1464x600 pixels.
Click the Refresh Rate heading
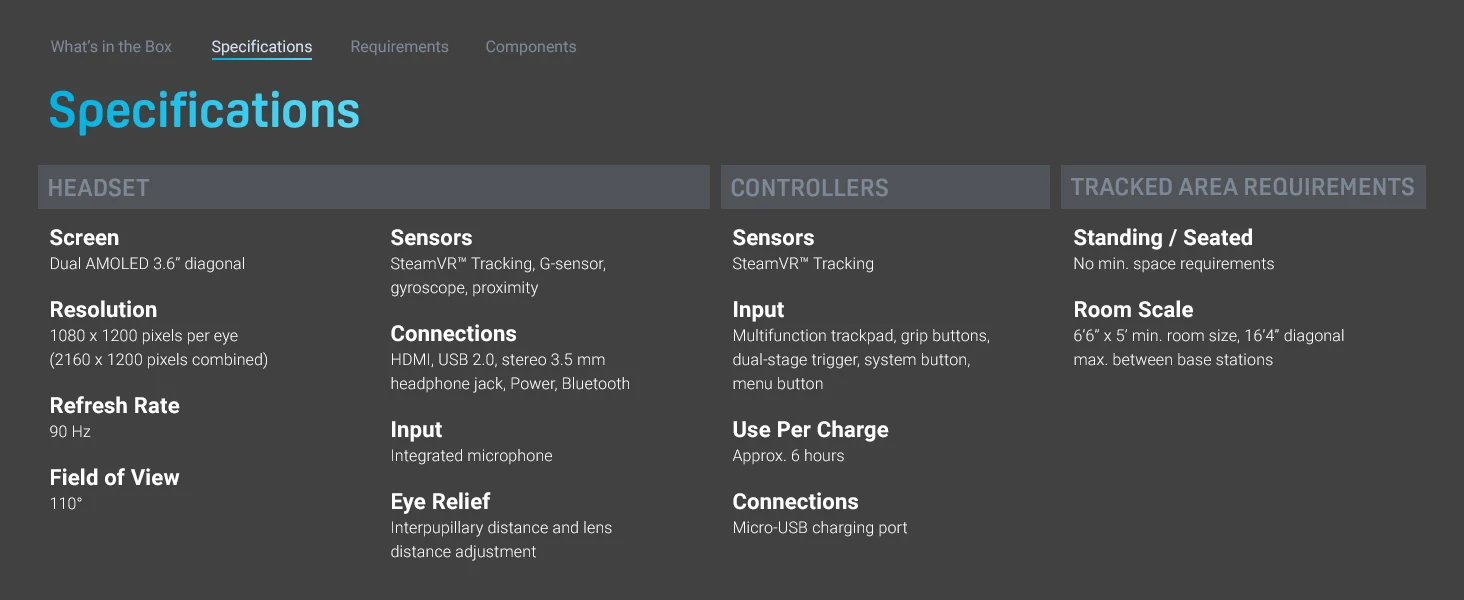[114, 406]
